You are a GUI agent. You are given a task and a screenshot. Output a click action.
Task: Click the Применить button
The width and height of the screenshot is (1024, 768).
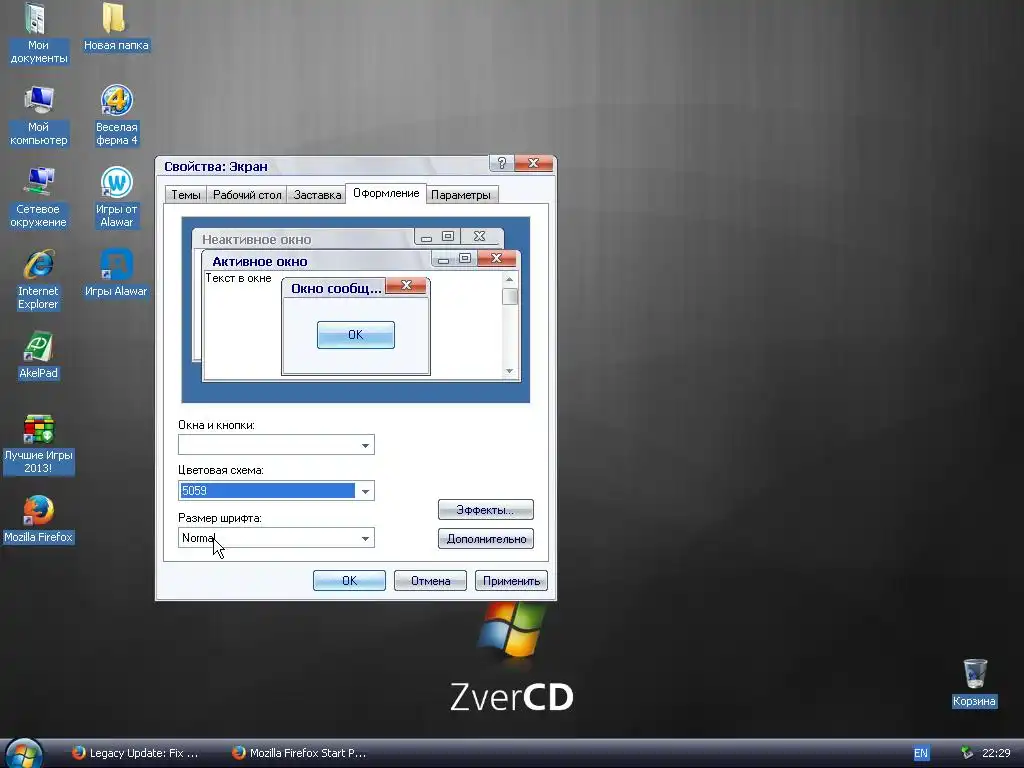(x=511, y=581)
